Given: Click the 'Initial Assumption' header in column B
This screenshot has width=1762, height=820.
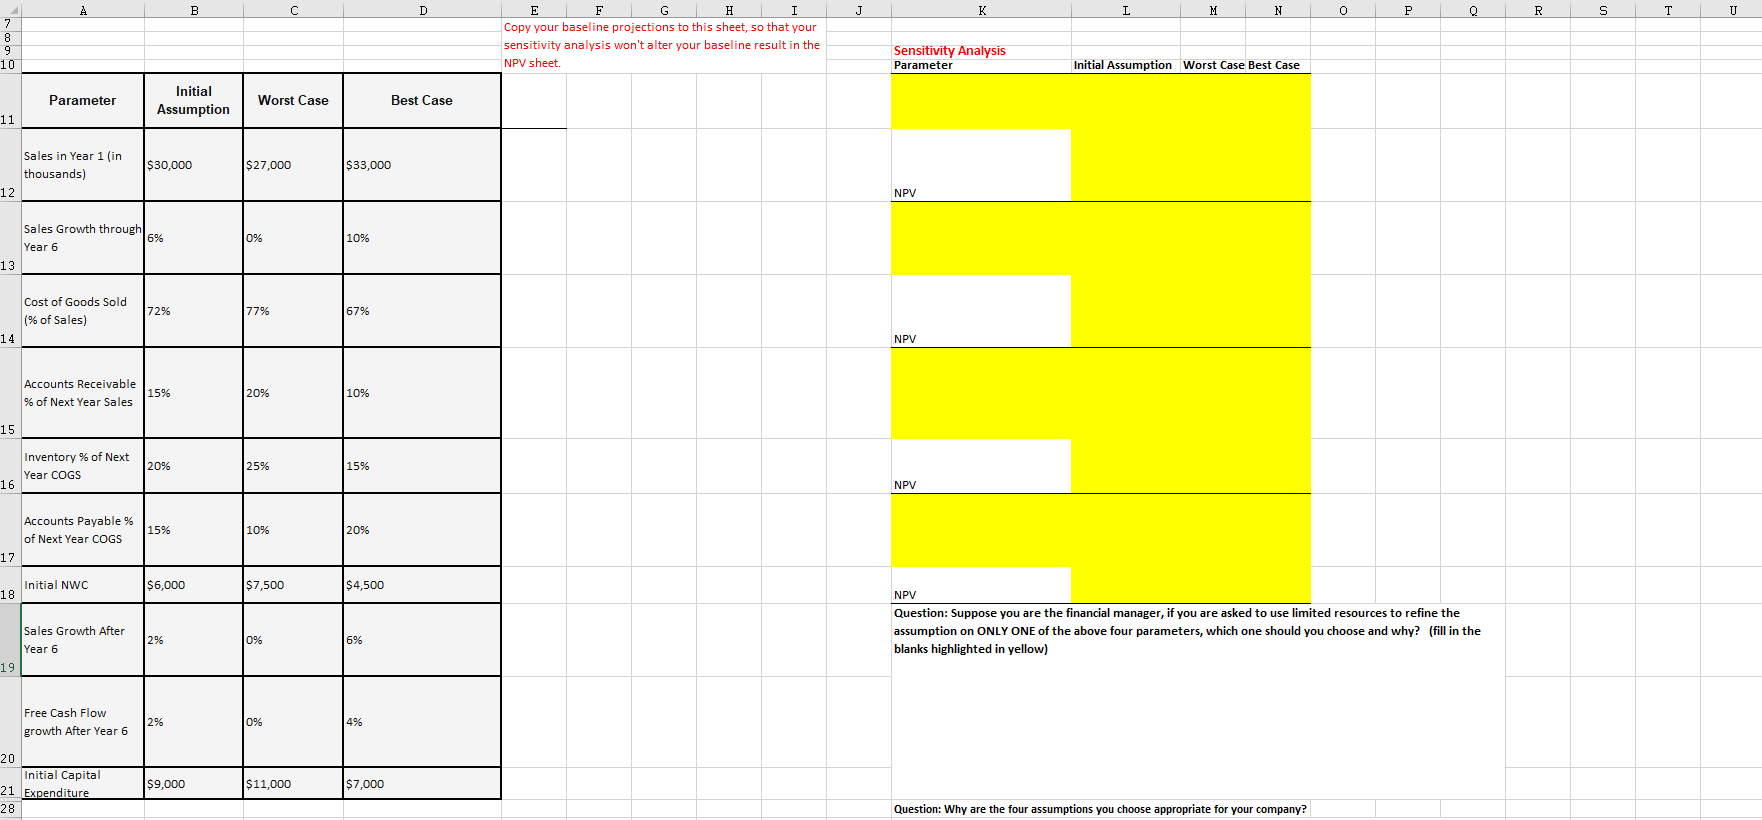Looking at the screenshot, I should (x=193, y=100).
